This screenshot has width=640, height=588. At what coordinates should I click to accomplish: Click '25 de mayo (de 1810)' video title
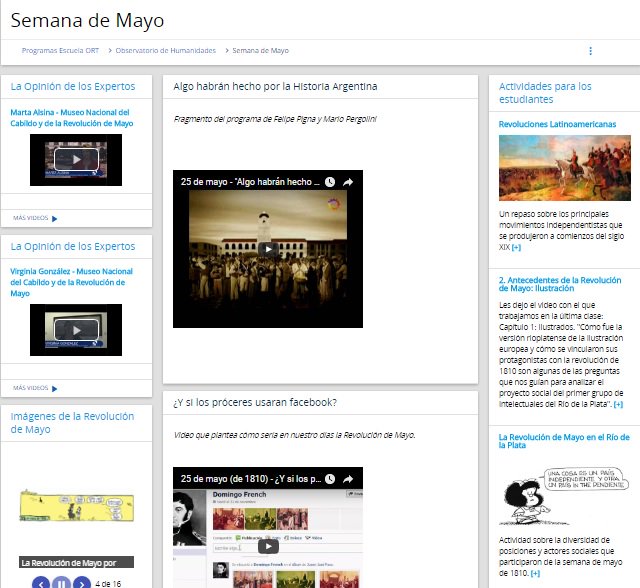coord(251,479)
